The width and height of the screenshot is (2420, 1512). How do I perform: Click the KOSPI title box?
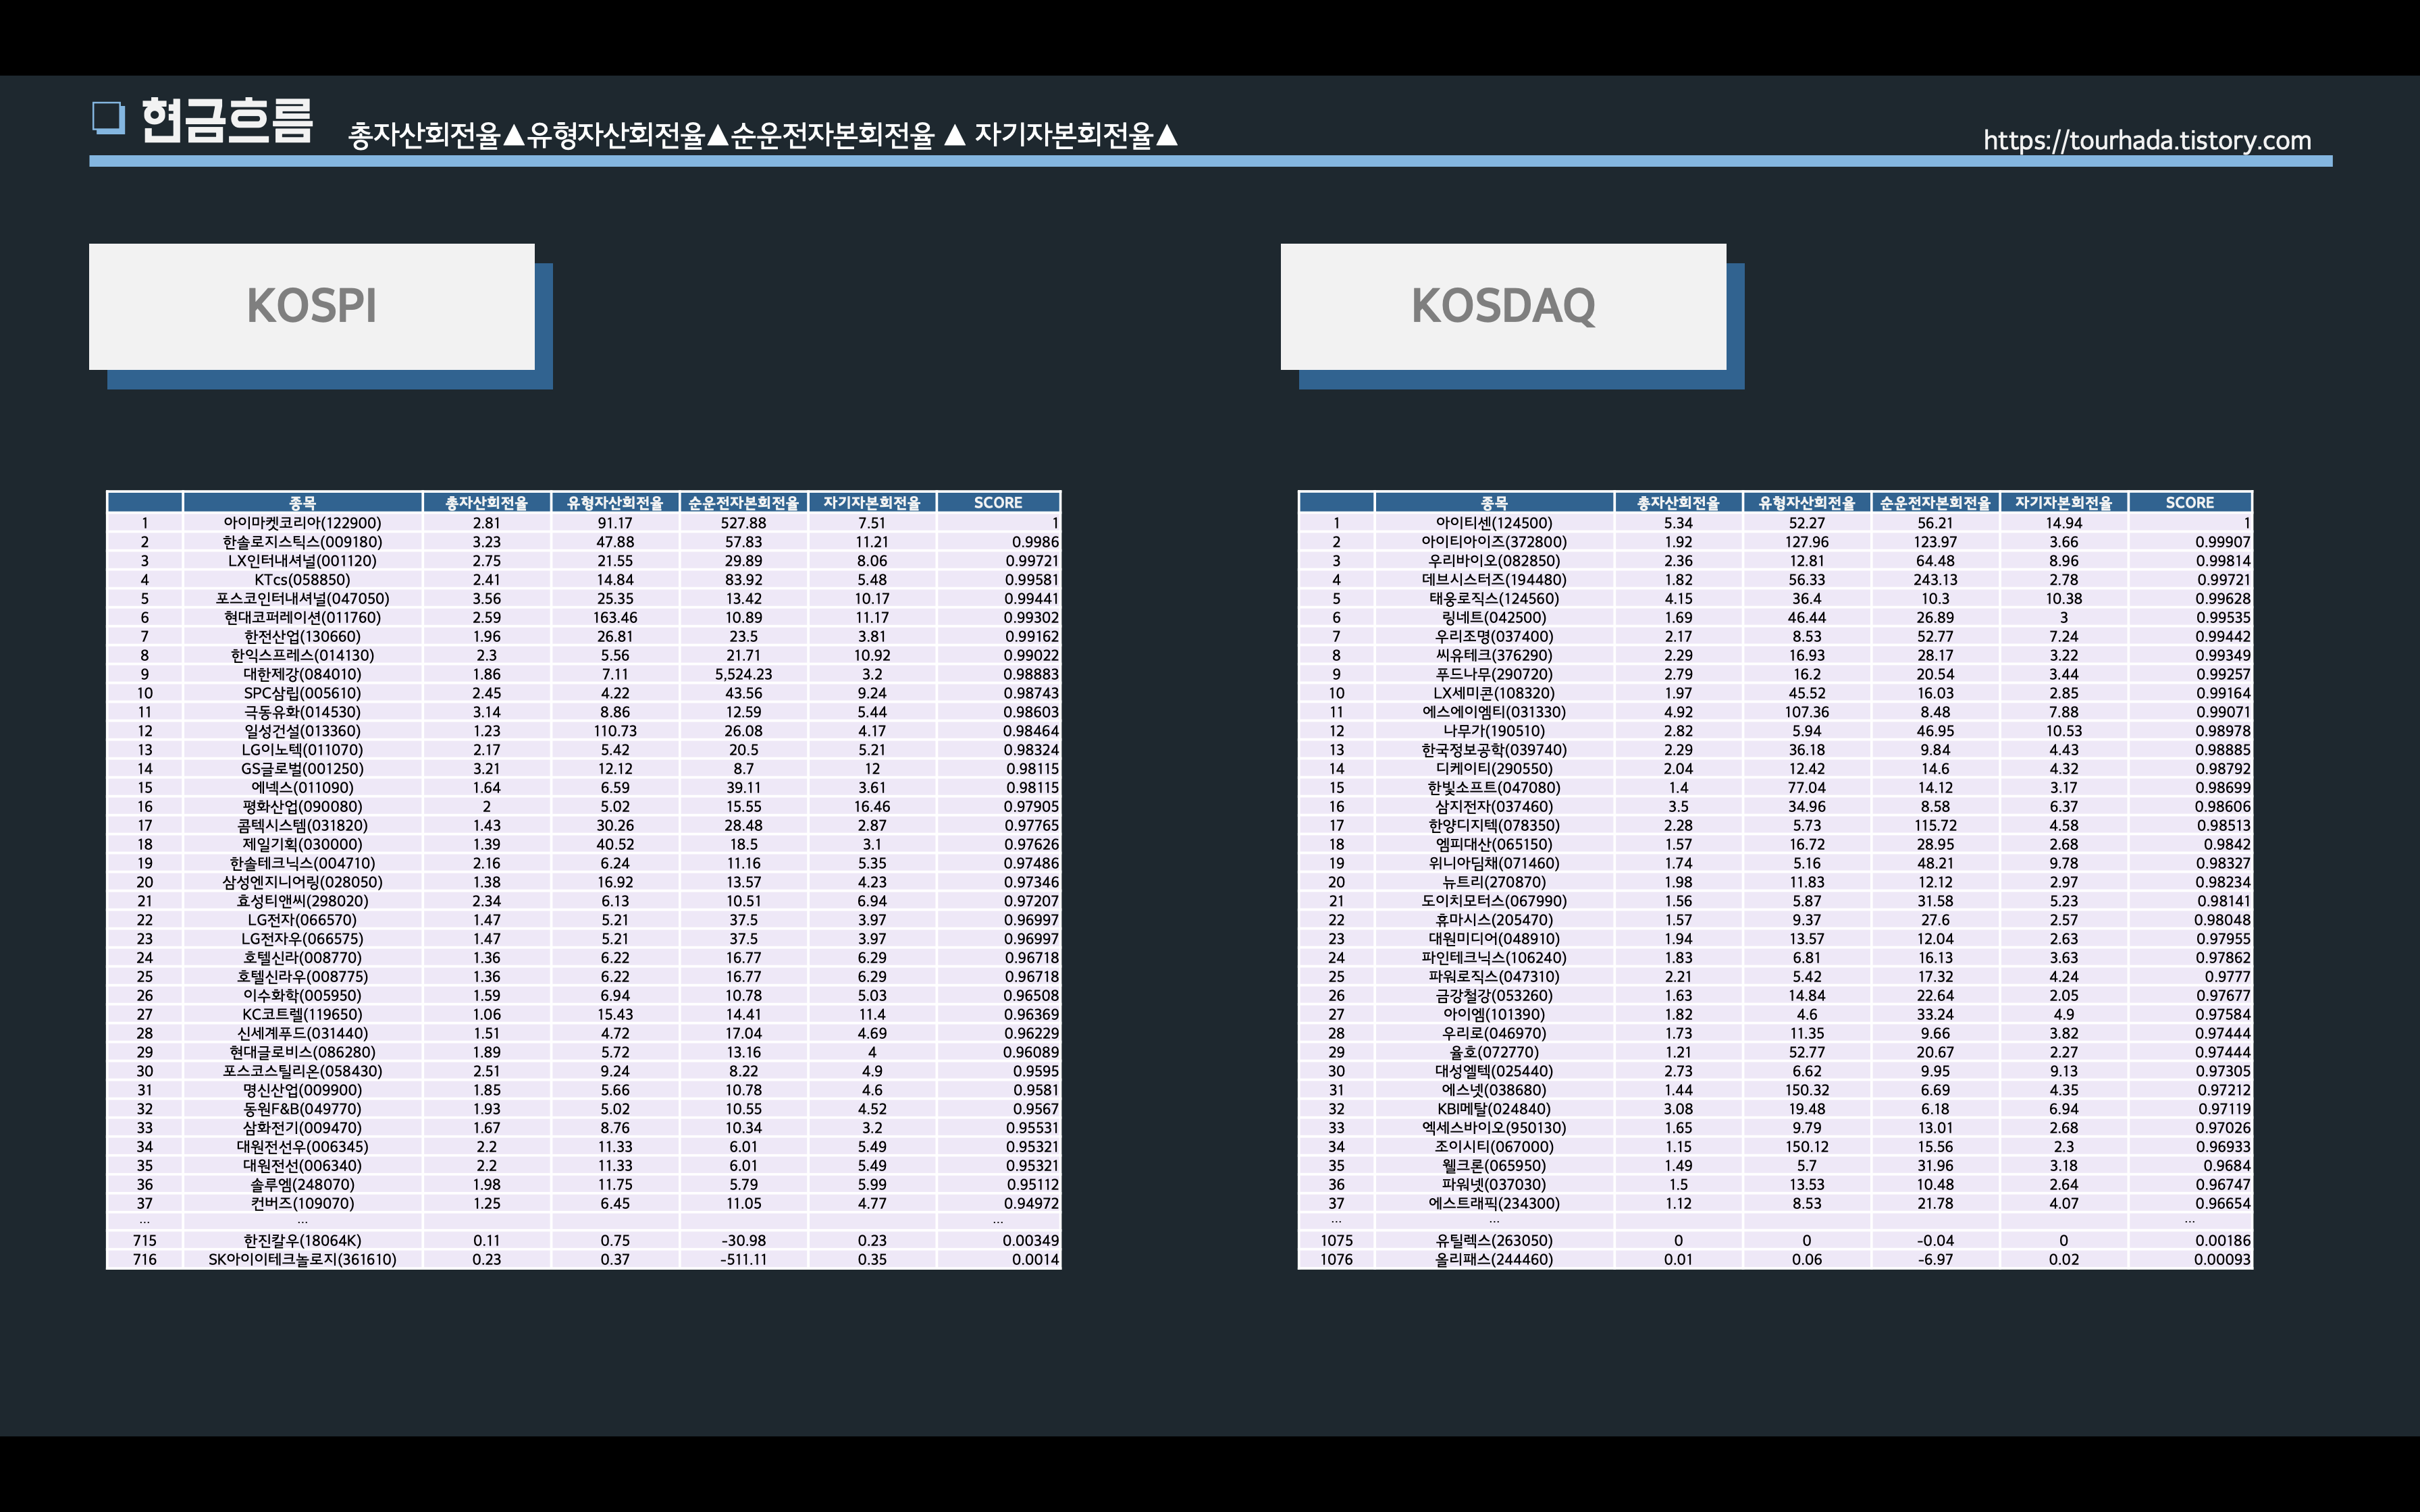tap(311, 306)
